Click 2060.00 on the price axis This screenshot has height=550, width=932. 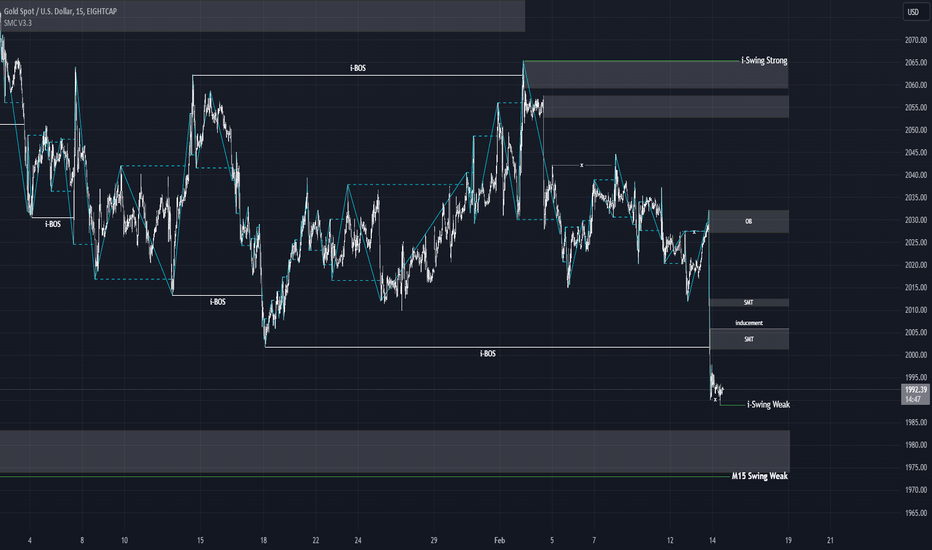(916, 85)
